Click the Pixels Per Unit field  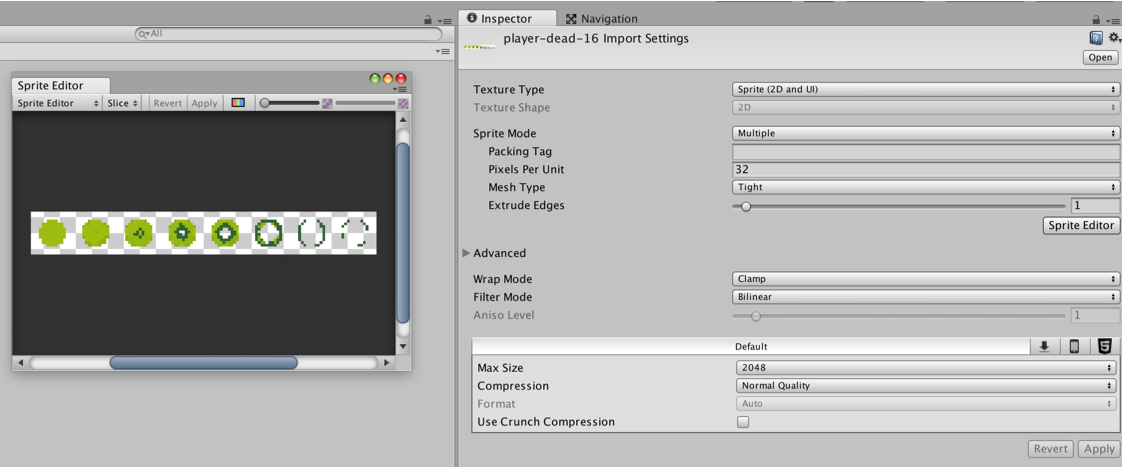click(925, 169)
